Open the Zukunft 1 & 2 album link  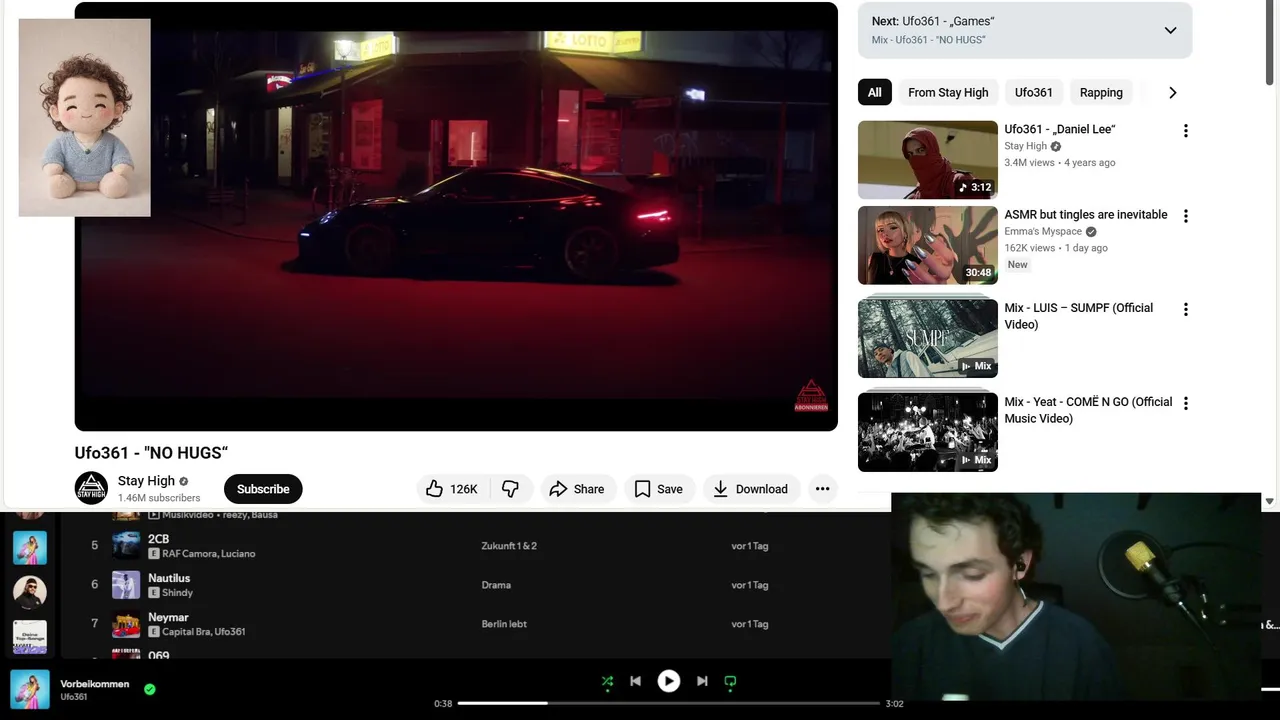[509, 546]
